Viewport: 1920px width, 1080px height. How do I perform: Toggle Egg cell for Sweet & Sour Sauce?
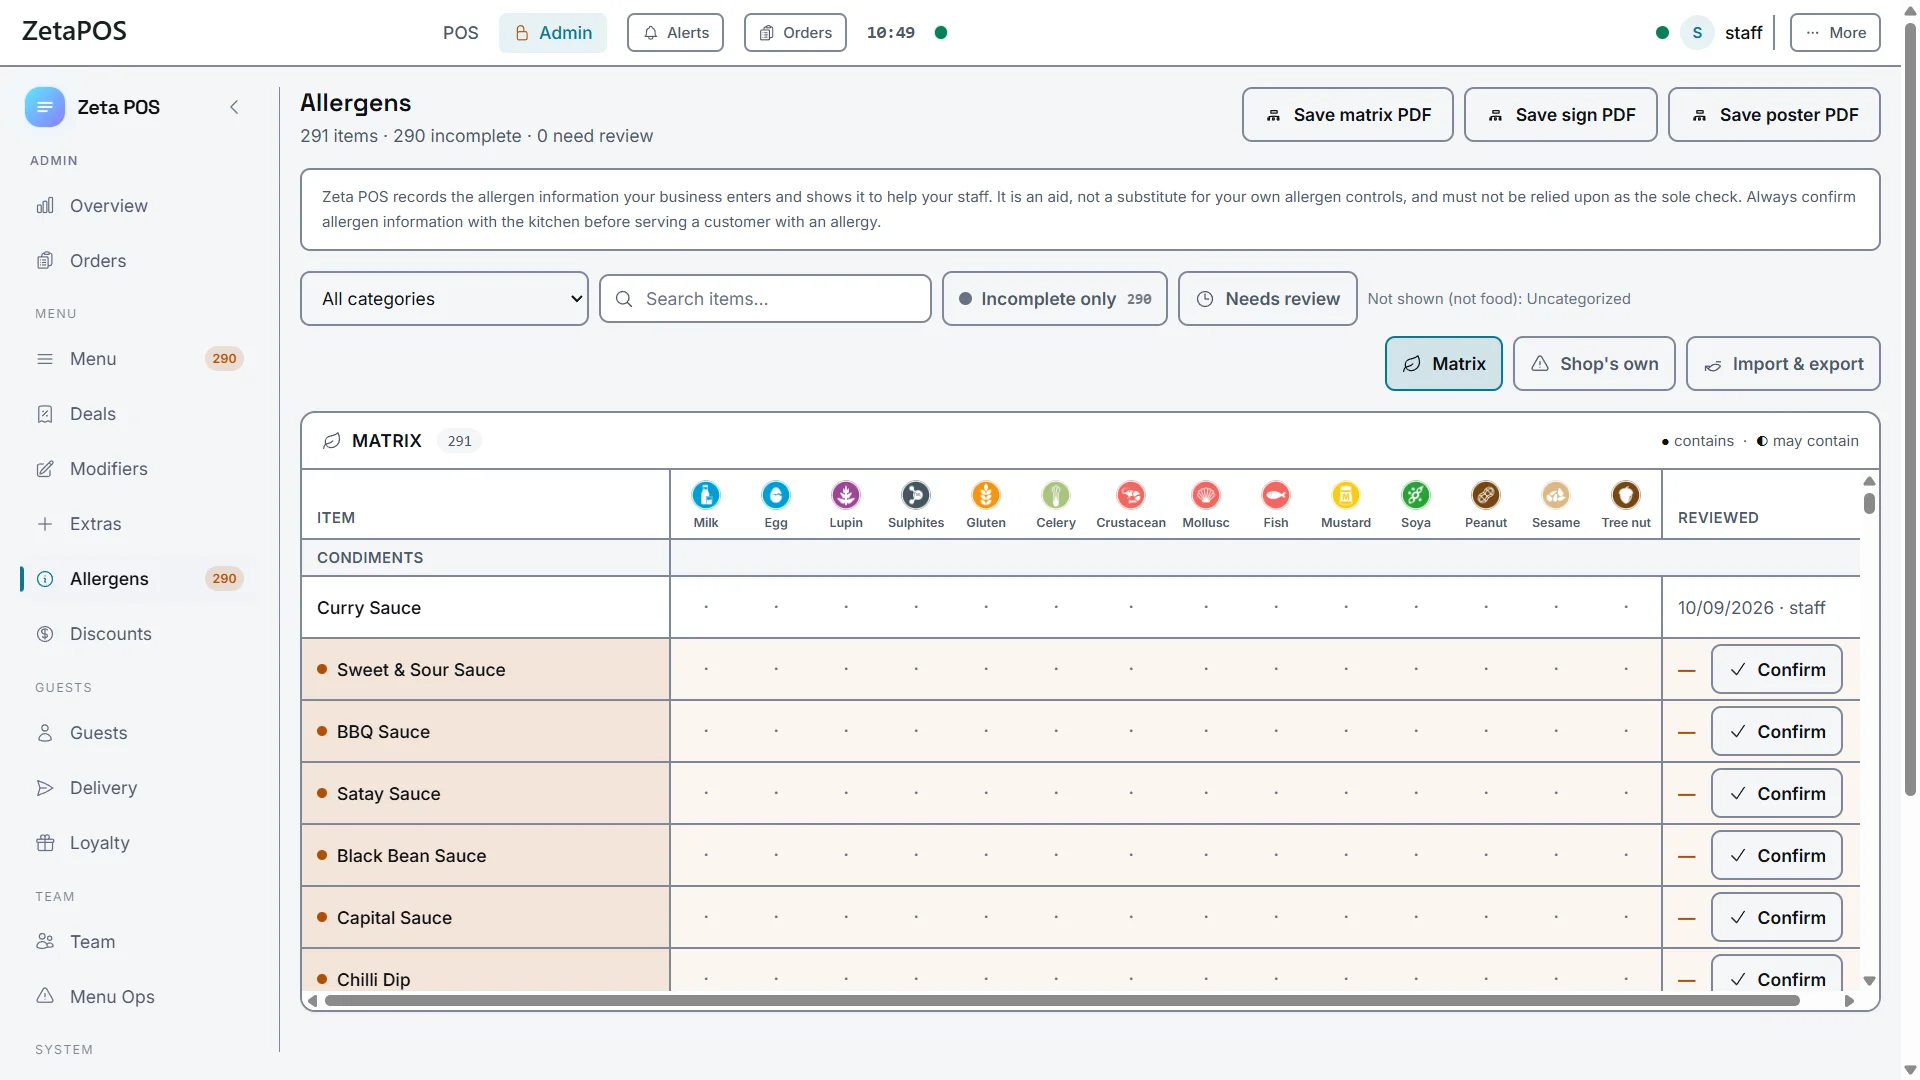pyautogui.click(x=776, y=669)
